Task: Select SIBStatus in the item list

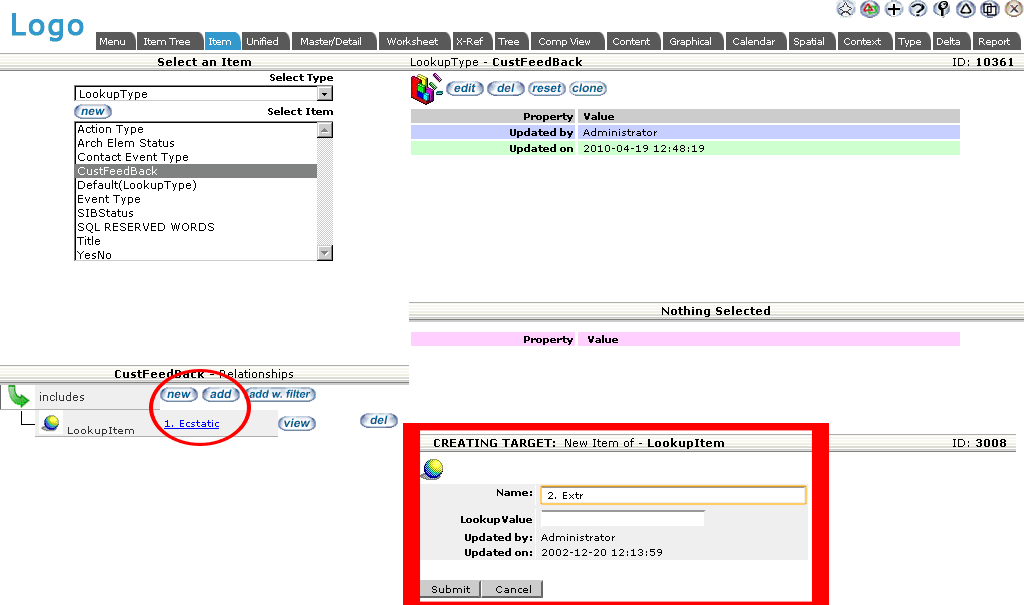Action: point(105,213)
